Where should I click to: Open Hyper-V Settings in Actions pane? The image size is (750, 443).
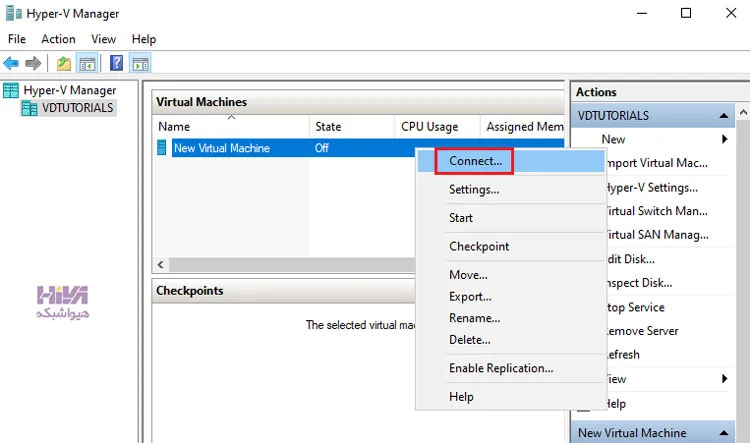point(651,188)
